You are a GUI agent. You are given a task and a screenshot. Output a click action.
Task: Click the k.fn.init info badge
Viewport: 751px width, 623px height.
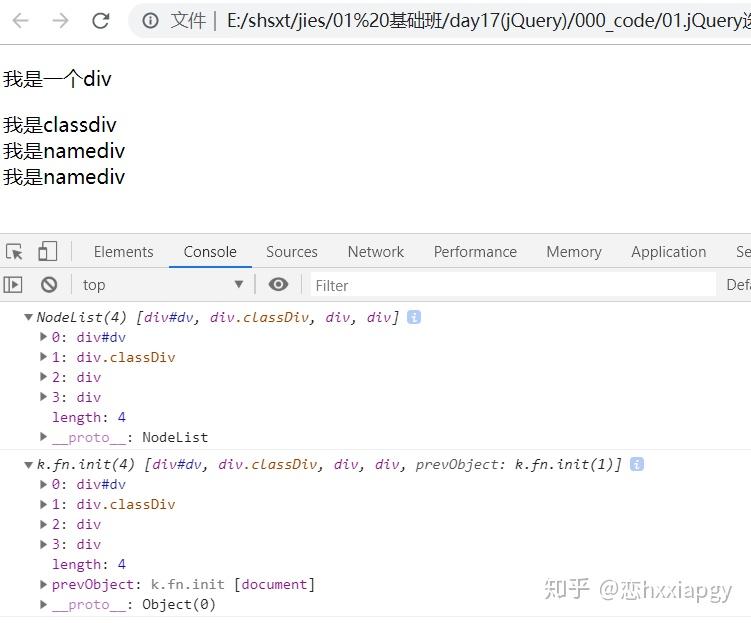click(x=637, y=464)
